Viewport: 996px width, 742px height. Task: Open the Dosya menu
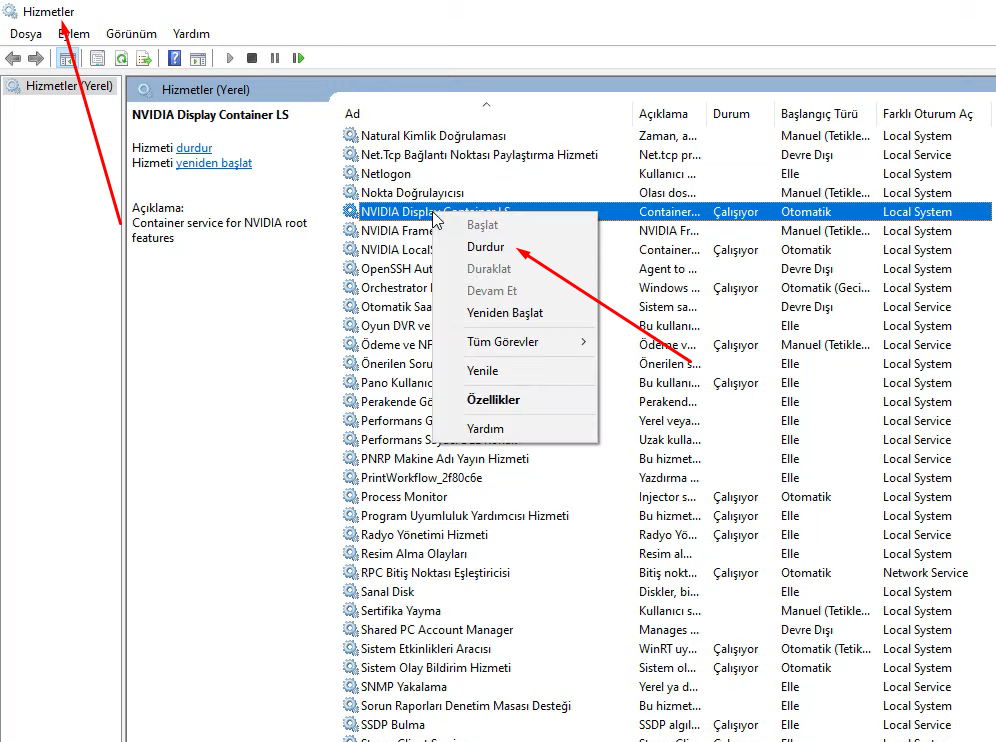26,34
